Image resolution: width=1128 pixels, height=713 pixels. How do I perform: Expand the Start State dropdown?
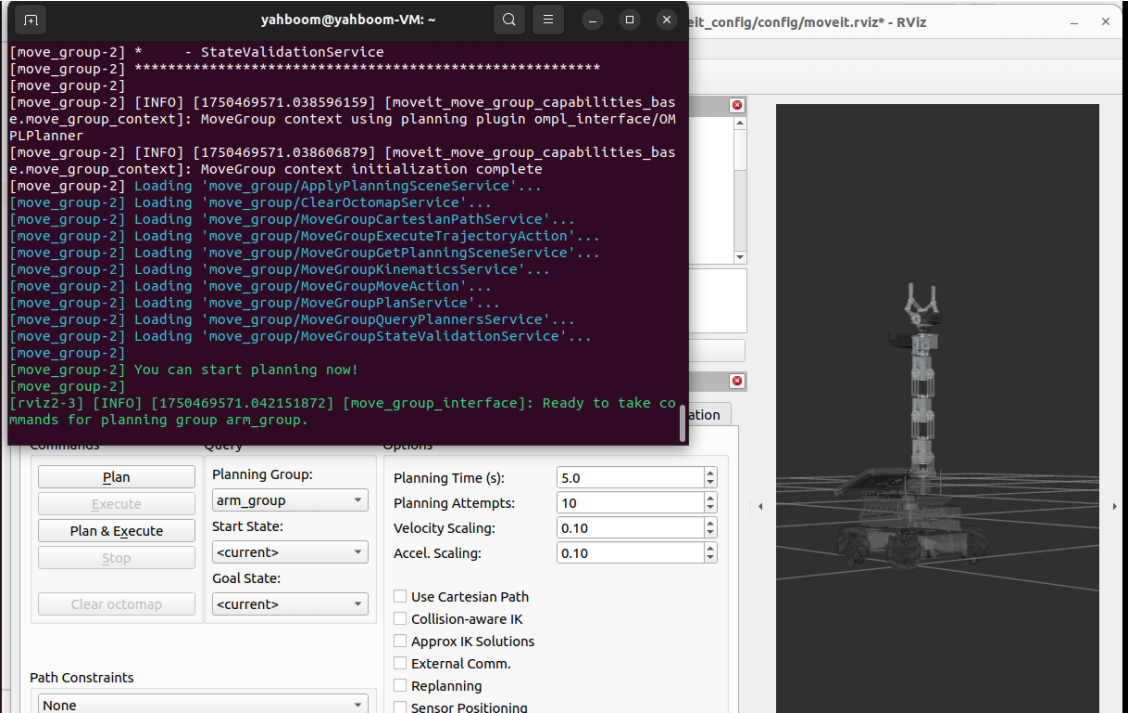pyautogui.click(x=290, y=552)
